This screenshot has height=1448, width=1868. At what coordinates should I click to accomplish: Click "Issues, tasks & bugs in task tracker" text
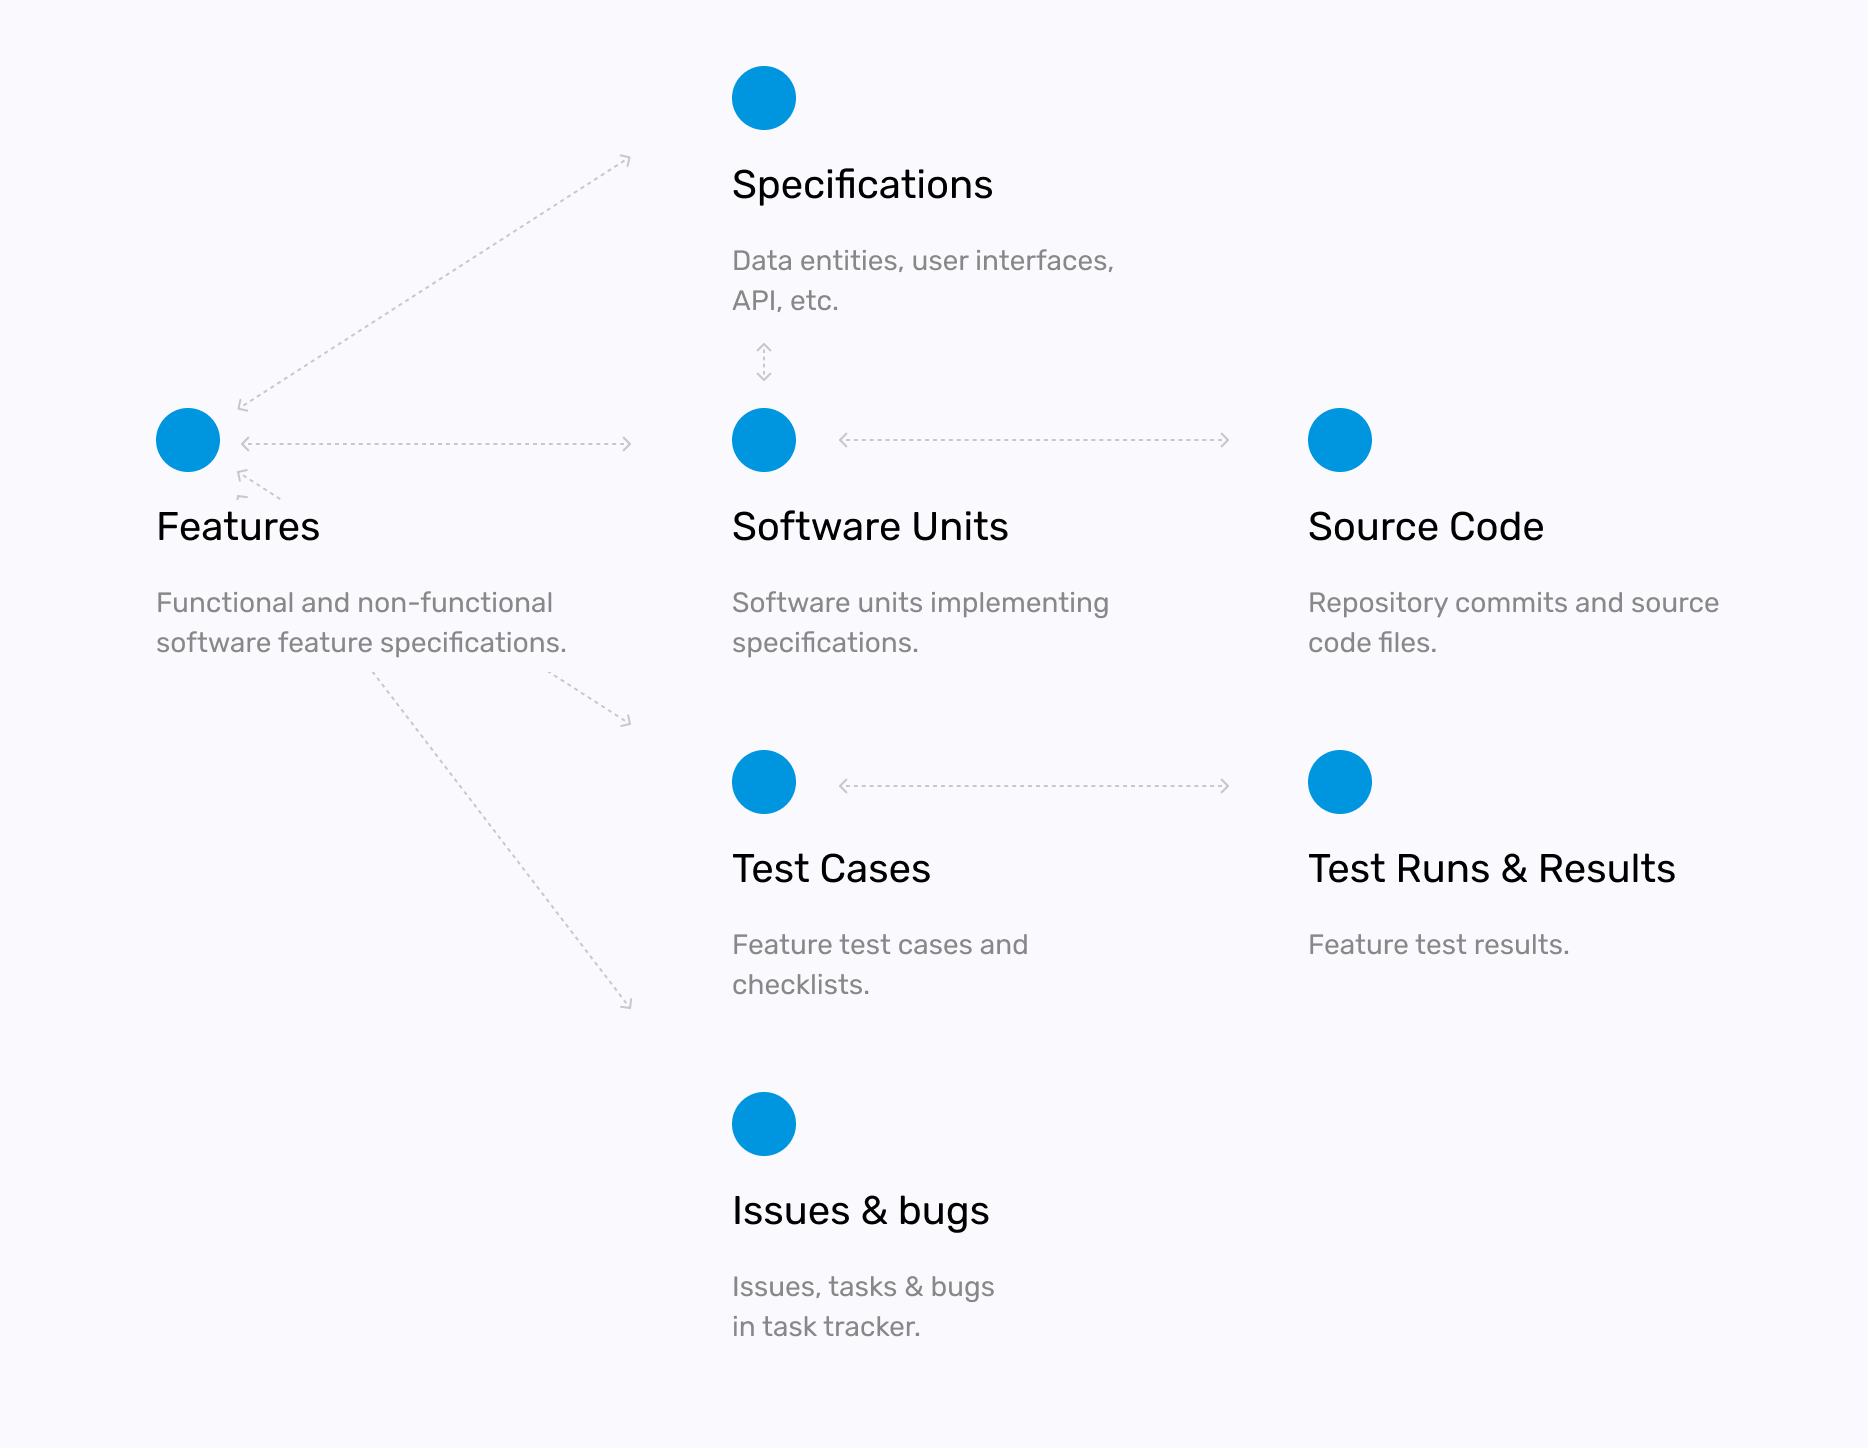coord(862,1306)
